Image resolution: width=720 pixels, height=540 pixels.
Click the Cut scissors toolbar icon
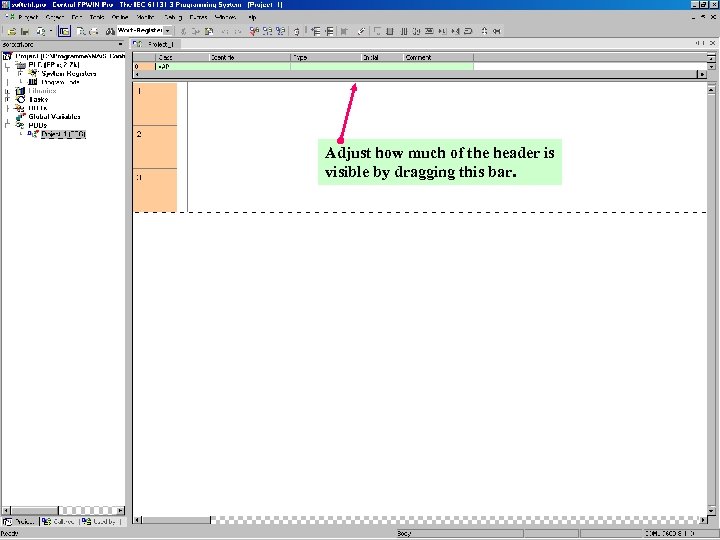coord(183,31)
